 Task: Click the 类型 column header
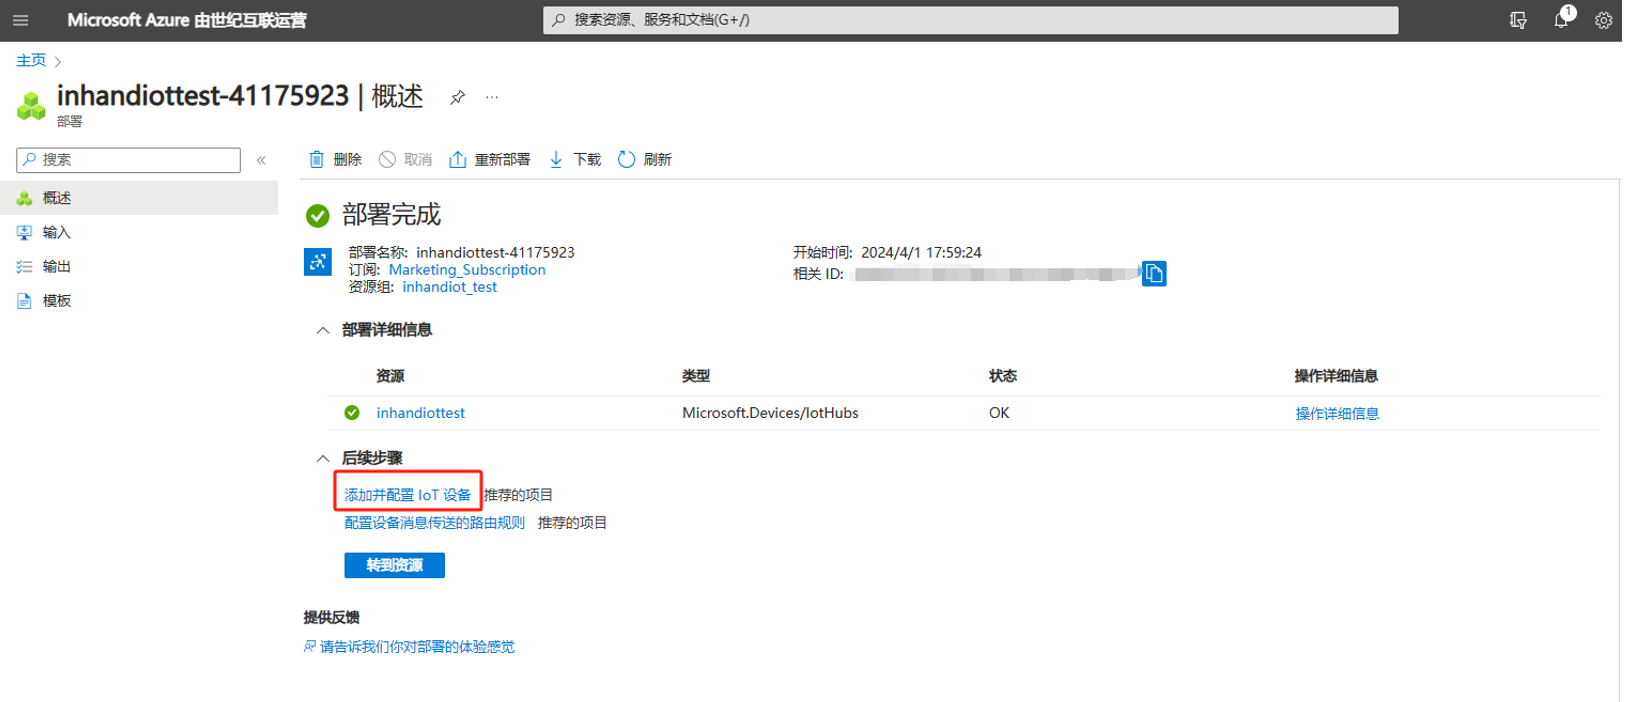point(696,376)
